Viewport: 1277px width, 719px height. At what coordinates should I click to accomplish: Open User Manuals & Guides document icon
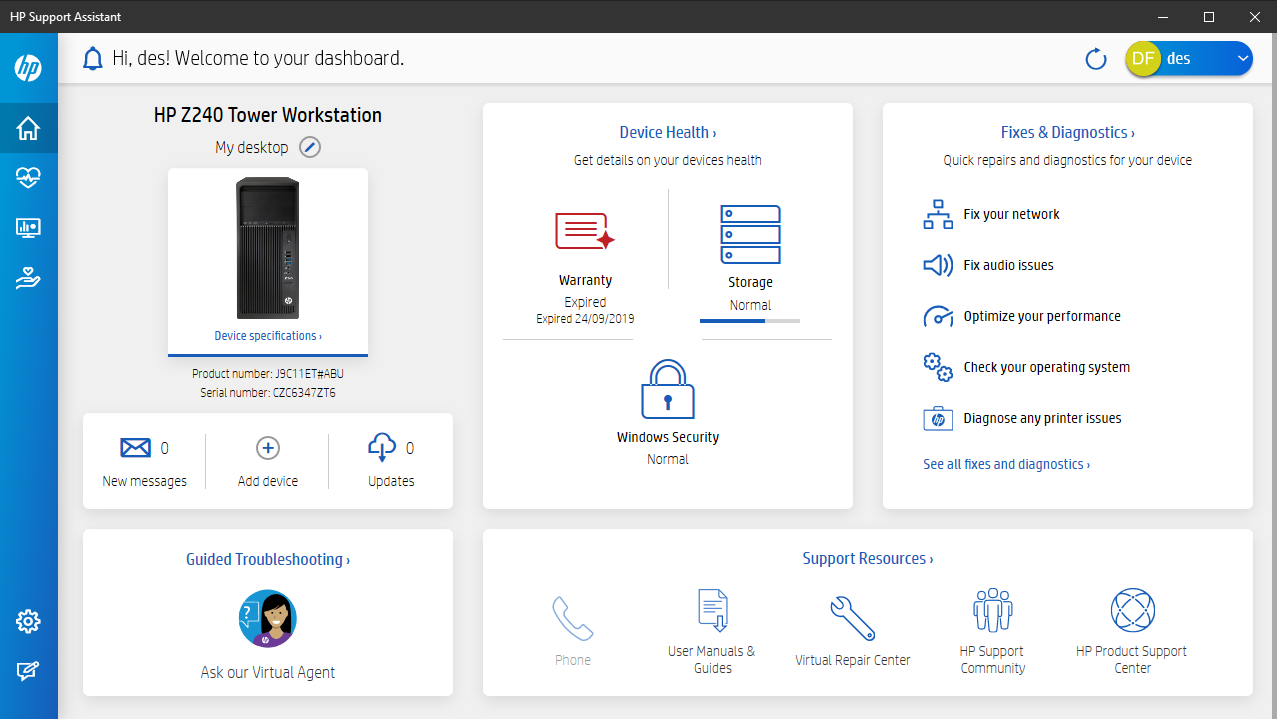point(712,611)
